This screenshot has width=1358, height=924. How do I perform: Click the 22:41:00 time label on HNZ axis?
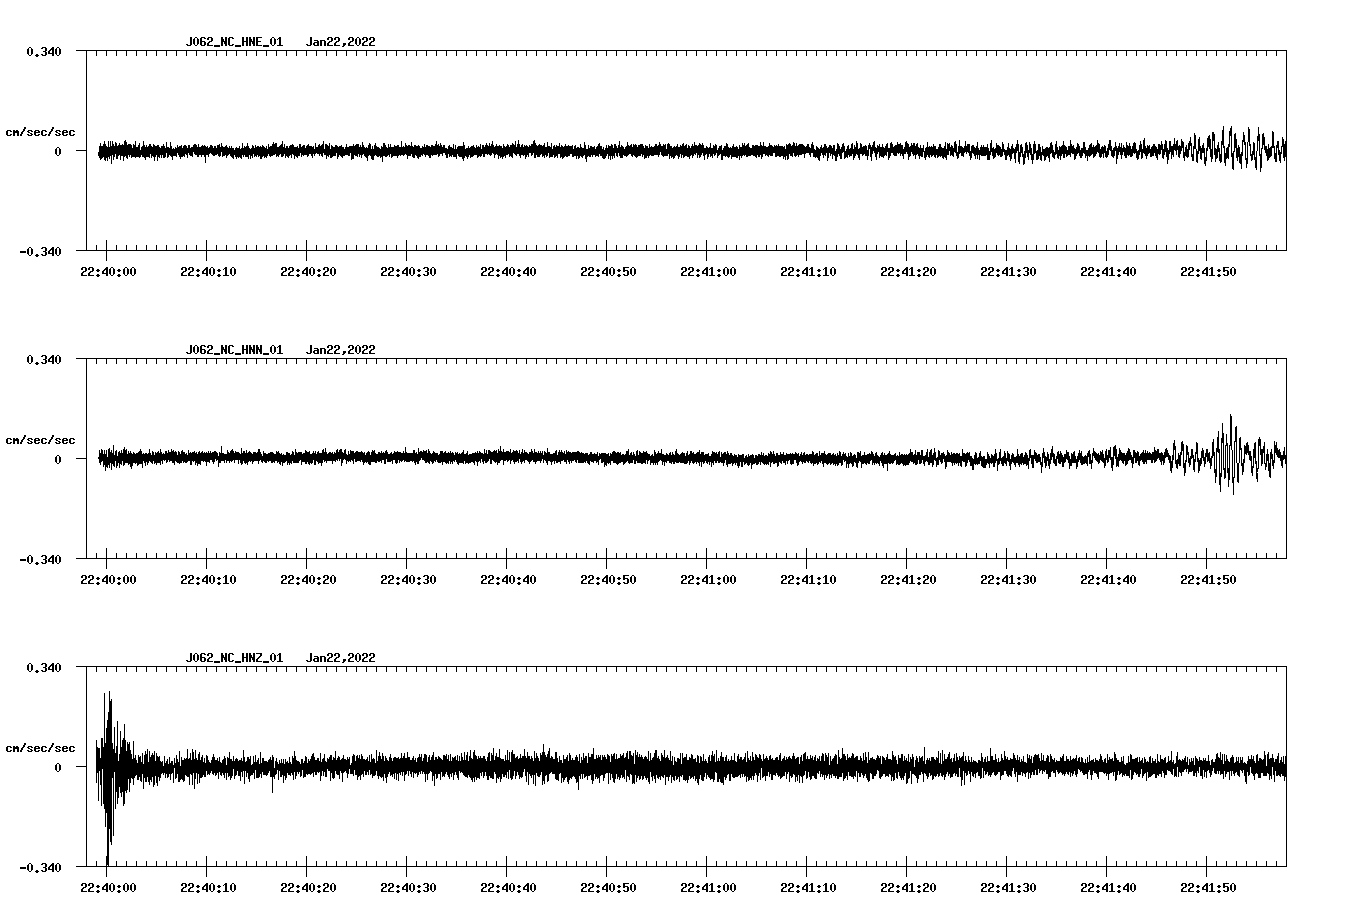pyautogui.click(x=708, y=888)
